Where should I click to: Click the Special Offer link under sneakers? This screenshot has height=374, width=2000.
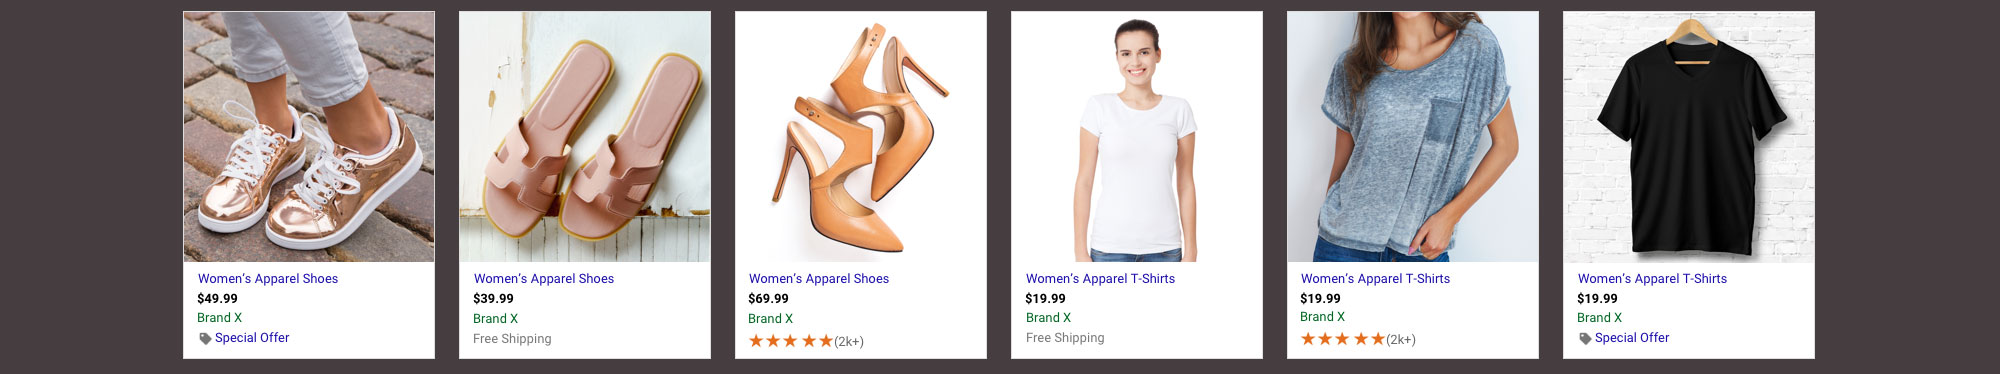pos(252,338)
